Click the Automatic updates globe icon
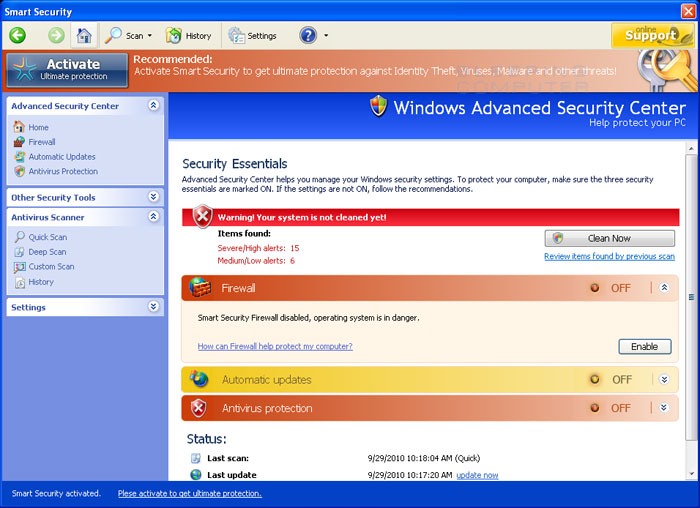This screenshot has height=508, width=700. [199, 379]
